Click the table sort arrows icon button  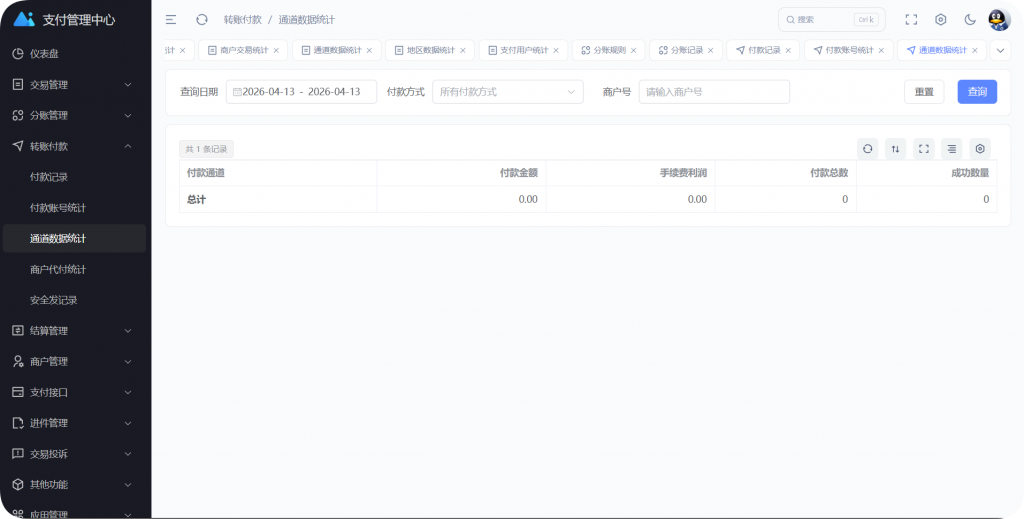[895, 149]
